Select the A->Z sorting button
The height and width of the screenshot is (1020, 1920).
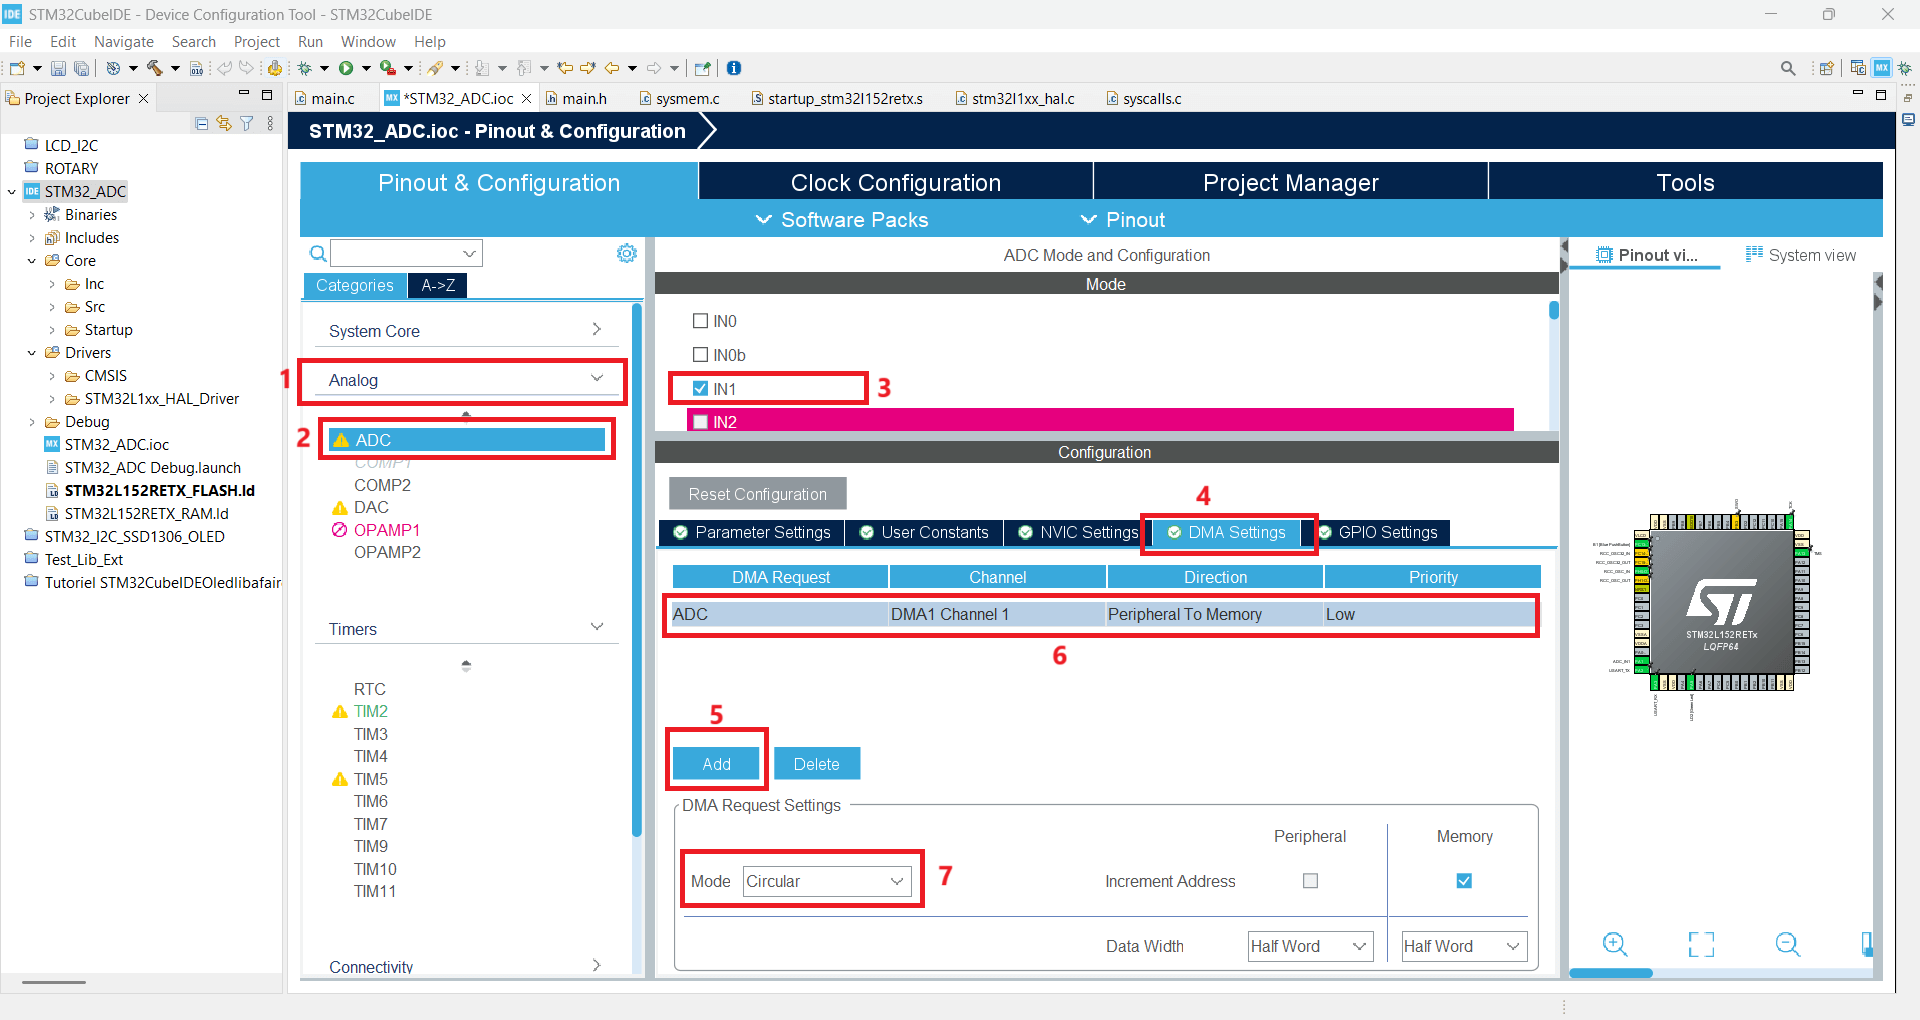438,285
